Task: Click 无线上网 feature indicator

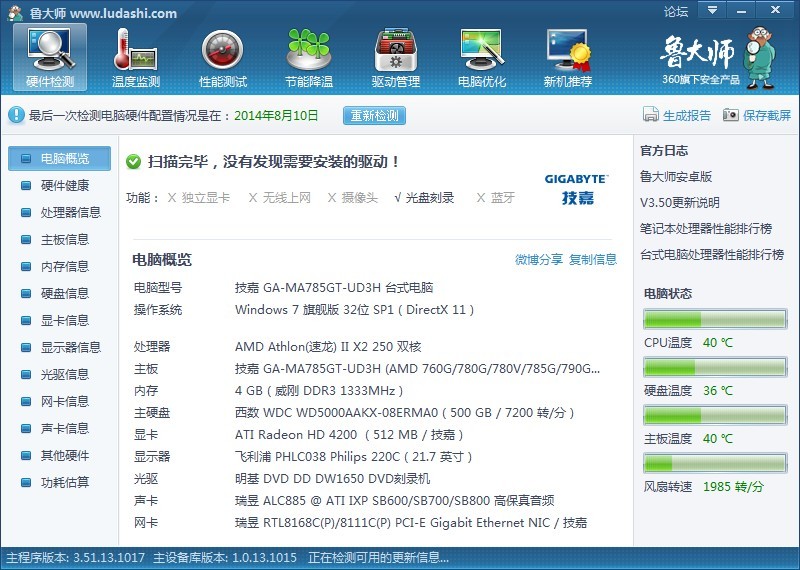Action: (280, 197)
